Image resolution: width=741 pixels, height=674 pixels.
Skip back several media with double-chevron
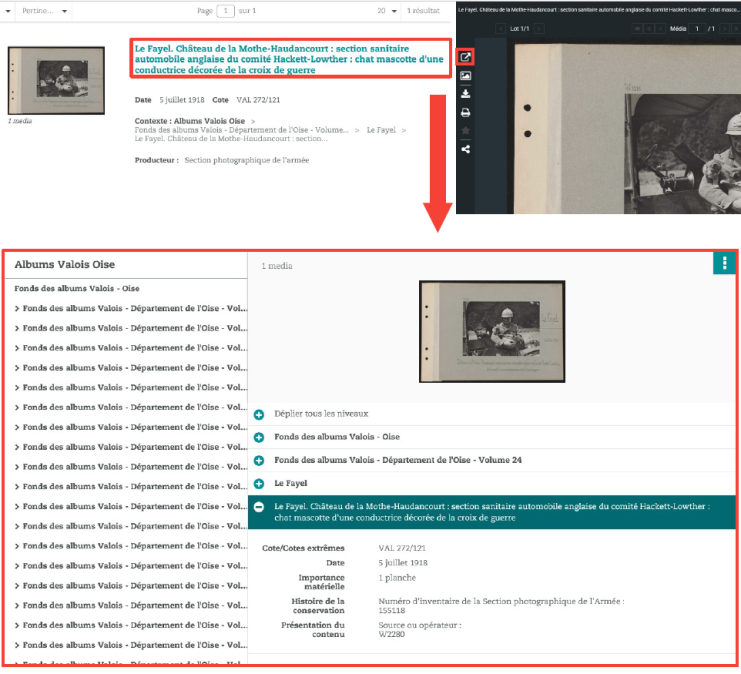point(649,29)
